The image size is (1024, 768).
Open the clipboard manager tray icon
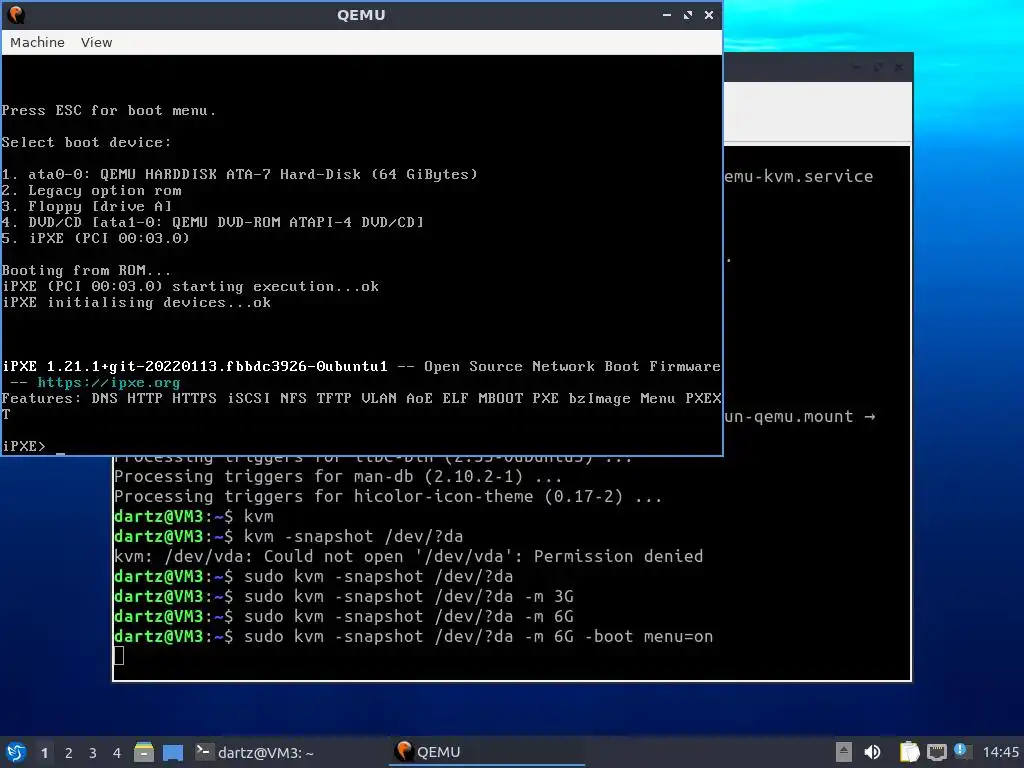pyautogui.click(x=909, y=752)
